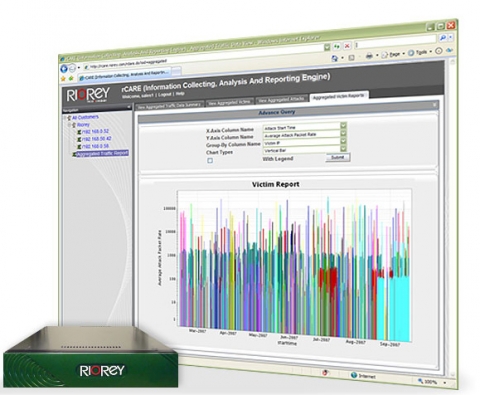Select 192.168.0.32 device in tree
480x395 pixels.
pos(95,131)
